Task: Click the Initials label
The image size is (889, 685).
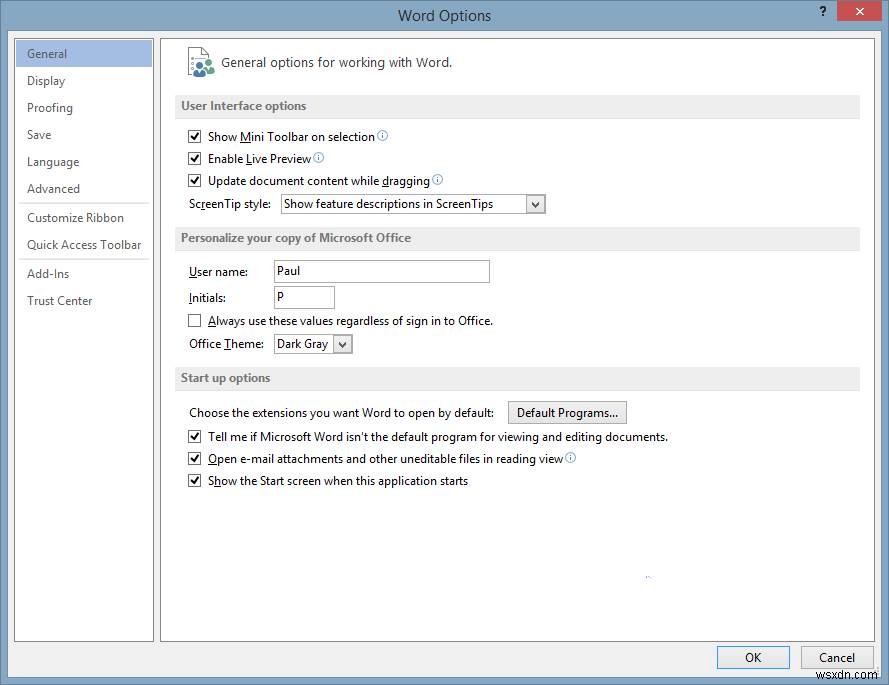Action: tap(207, 298)
